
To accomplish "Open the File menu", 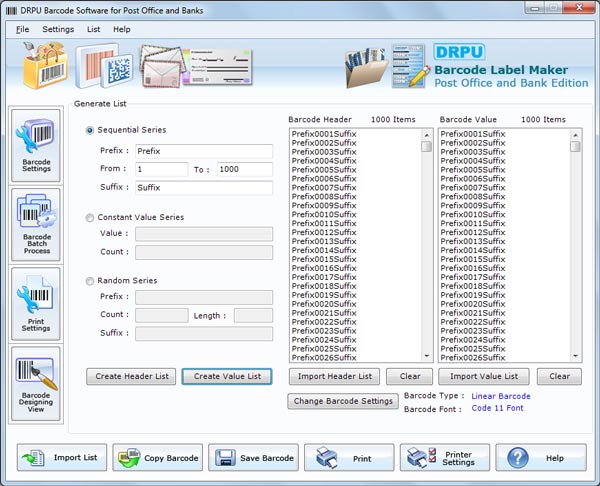I will (x=23, y=29).
